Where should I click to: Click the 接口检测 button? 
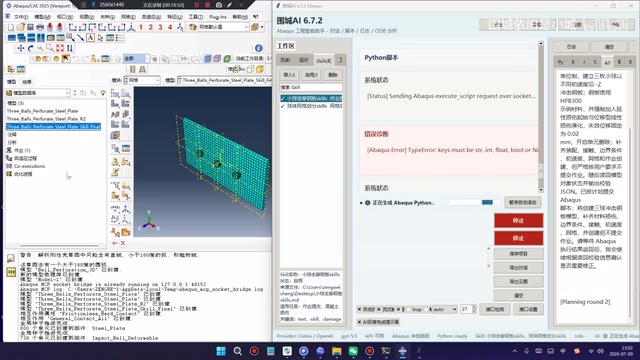495,309
